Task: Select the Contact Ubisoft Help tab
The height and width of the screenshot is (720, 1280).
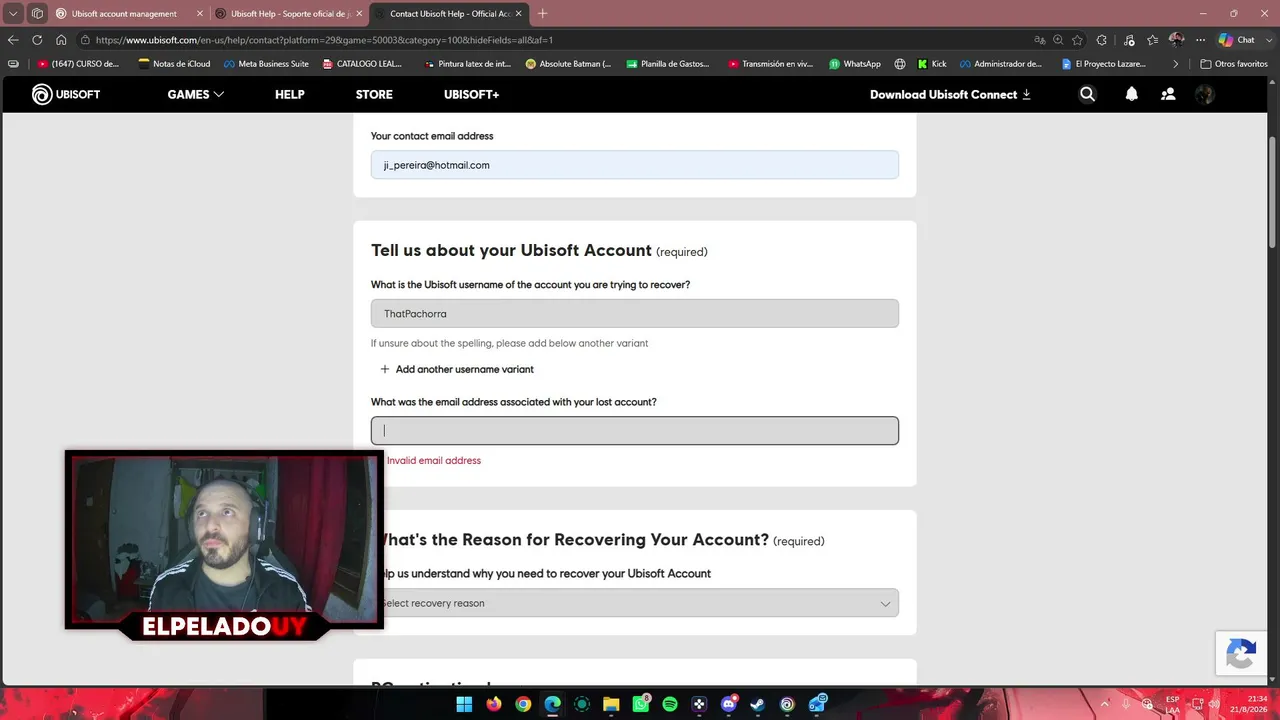Action: point(449,14)
